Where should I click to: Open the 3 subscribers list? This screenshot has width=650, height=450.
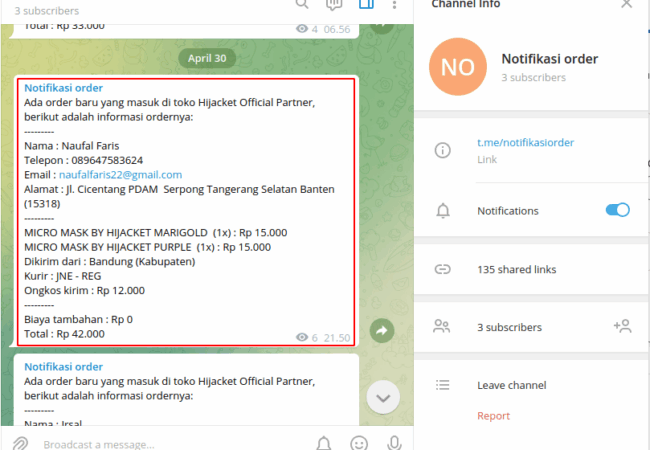click(x=509, y=327)
